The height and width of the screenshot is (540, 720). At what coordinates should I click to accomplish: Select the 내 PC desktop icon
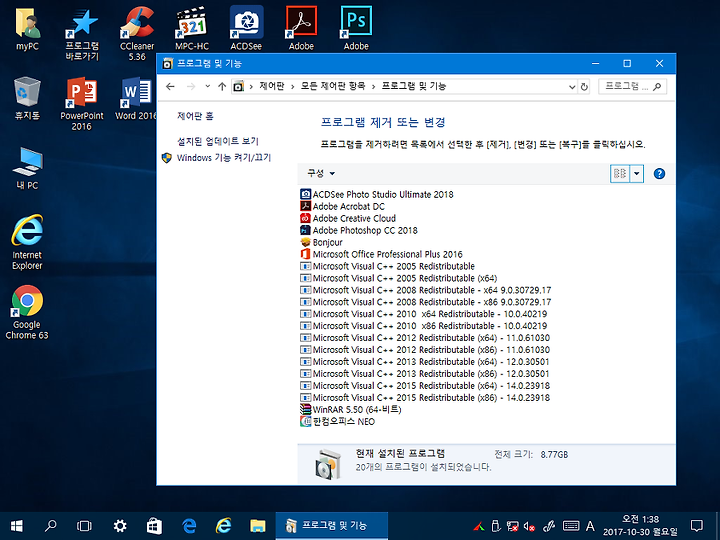point(27,169)
